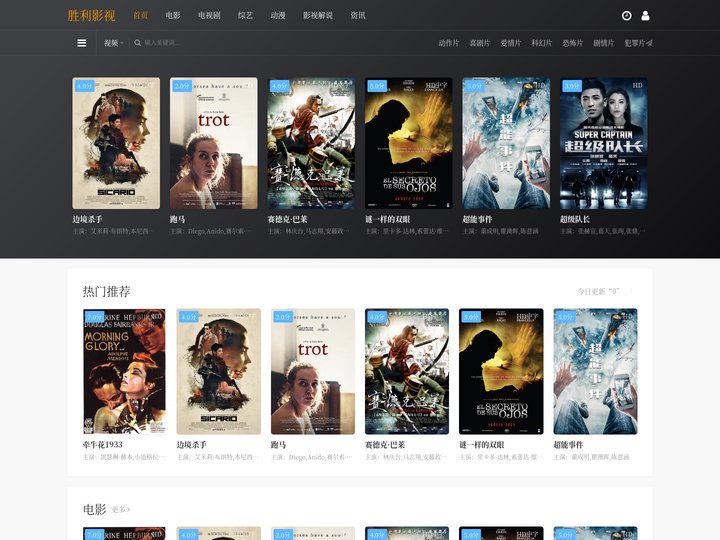Open 超能事件 poster in 热门推荐
720x540 pixels.
[595, 371]
